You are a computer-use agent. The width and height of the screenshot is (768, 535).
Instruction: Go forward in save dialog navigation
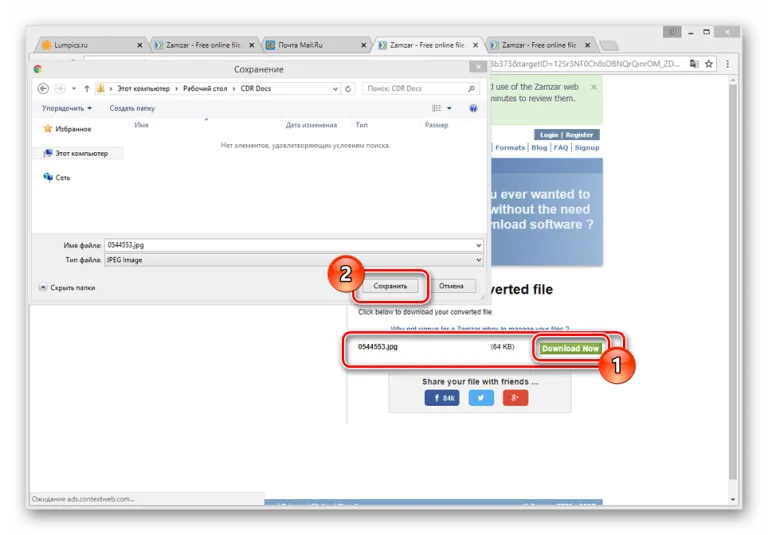tap(60, 89)
